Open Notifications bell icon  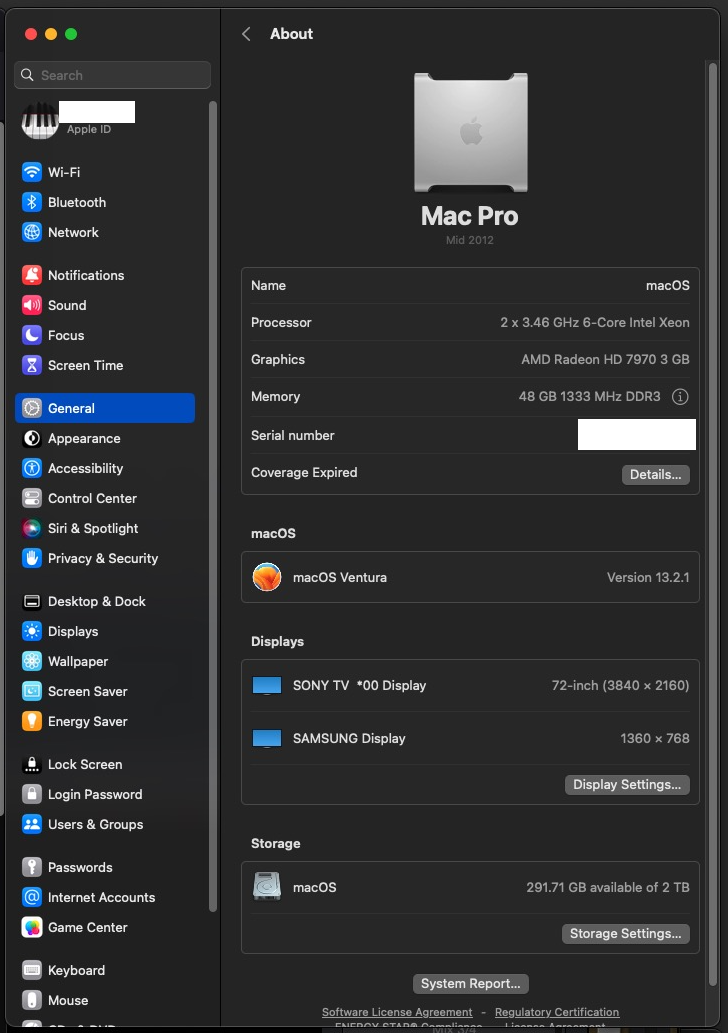[x=32, y=275]
